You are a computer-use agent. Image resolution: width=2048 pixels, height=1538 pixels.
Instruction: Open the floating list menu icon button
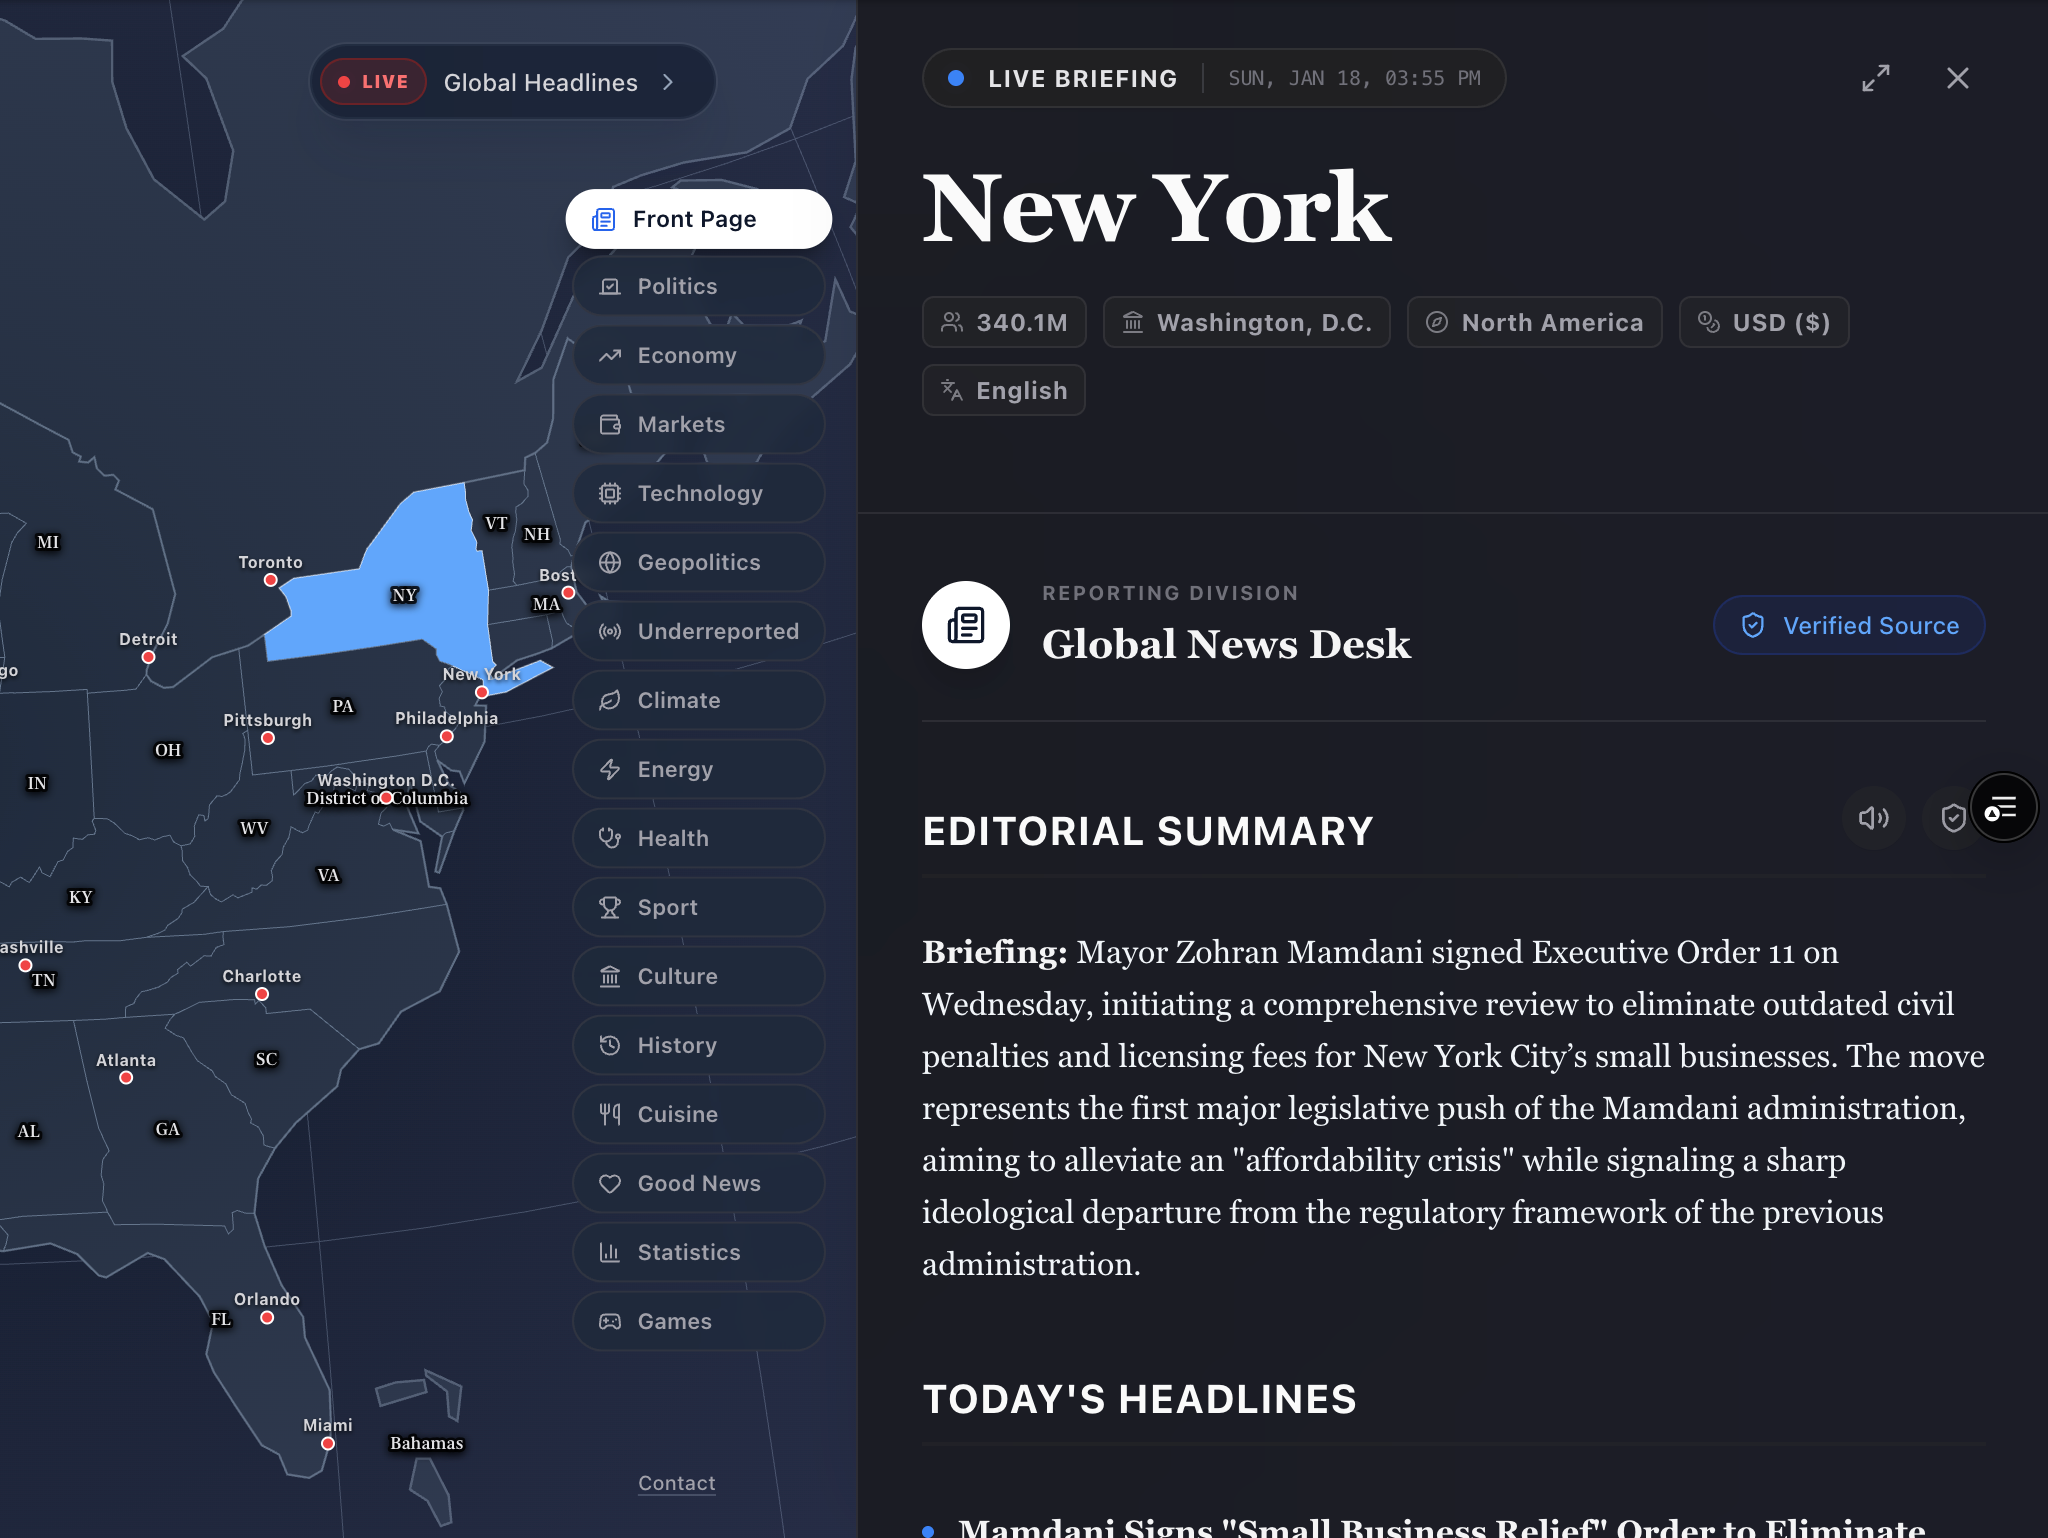point(2003,808)
